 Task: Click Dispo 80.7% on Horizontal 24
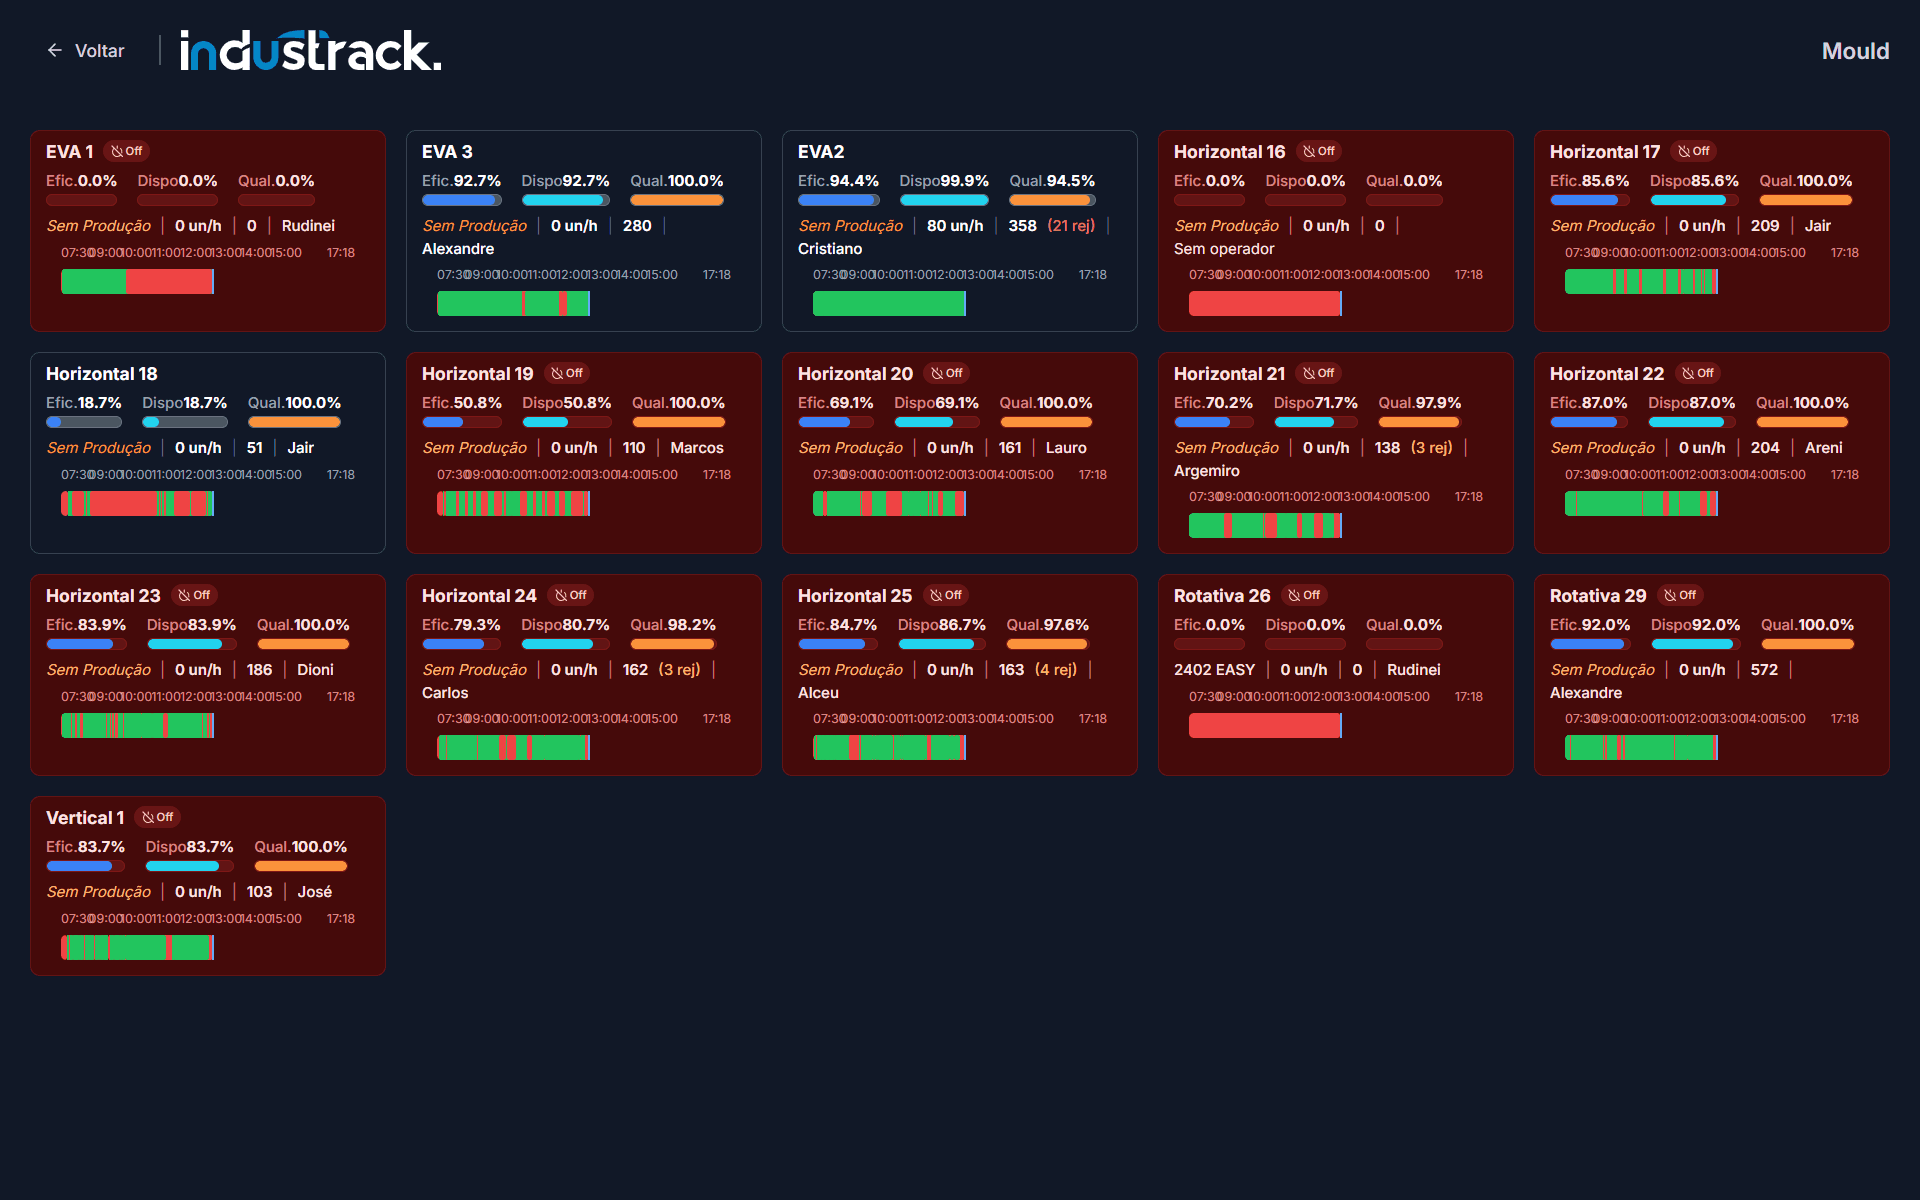[565, 625]
